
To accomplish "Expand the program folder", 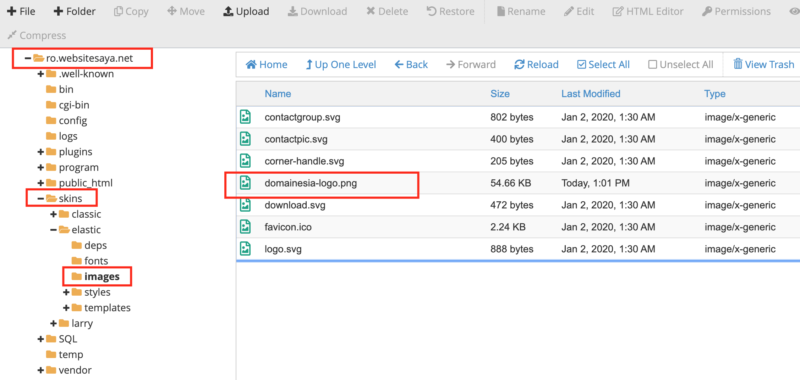I will pos(40,168).
